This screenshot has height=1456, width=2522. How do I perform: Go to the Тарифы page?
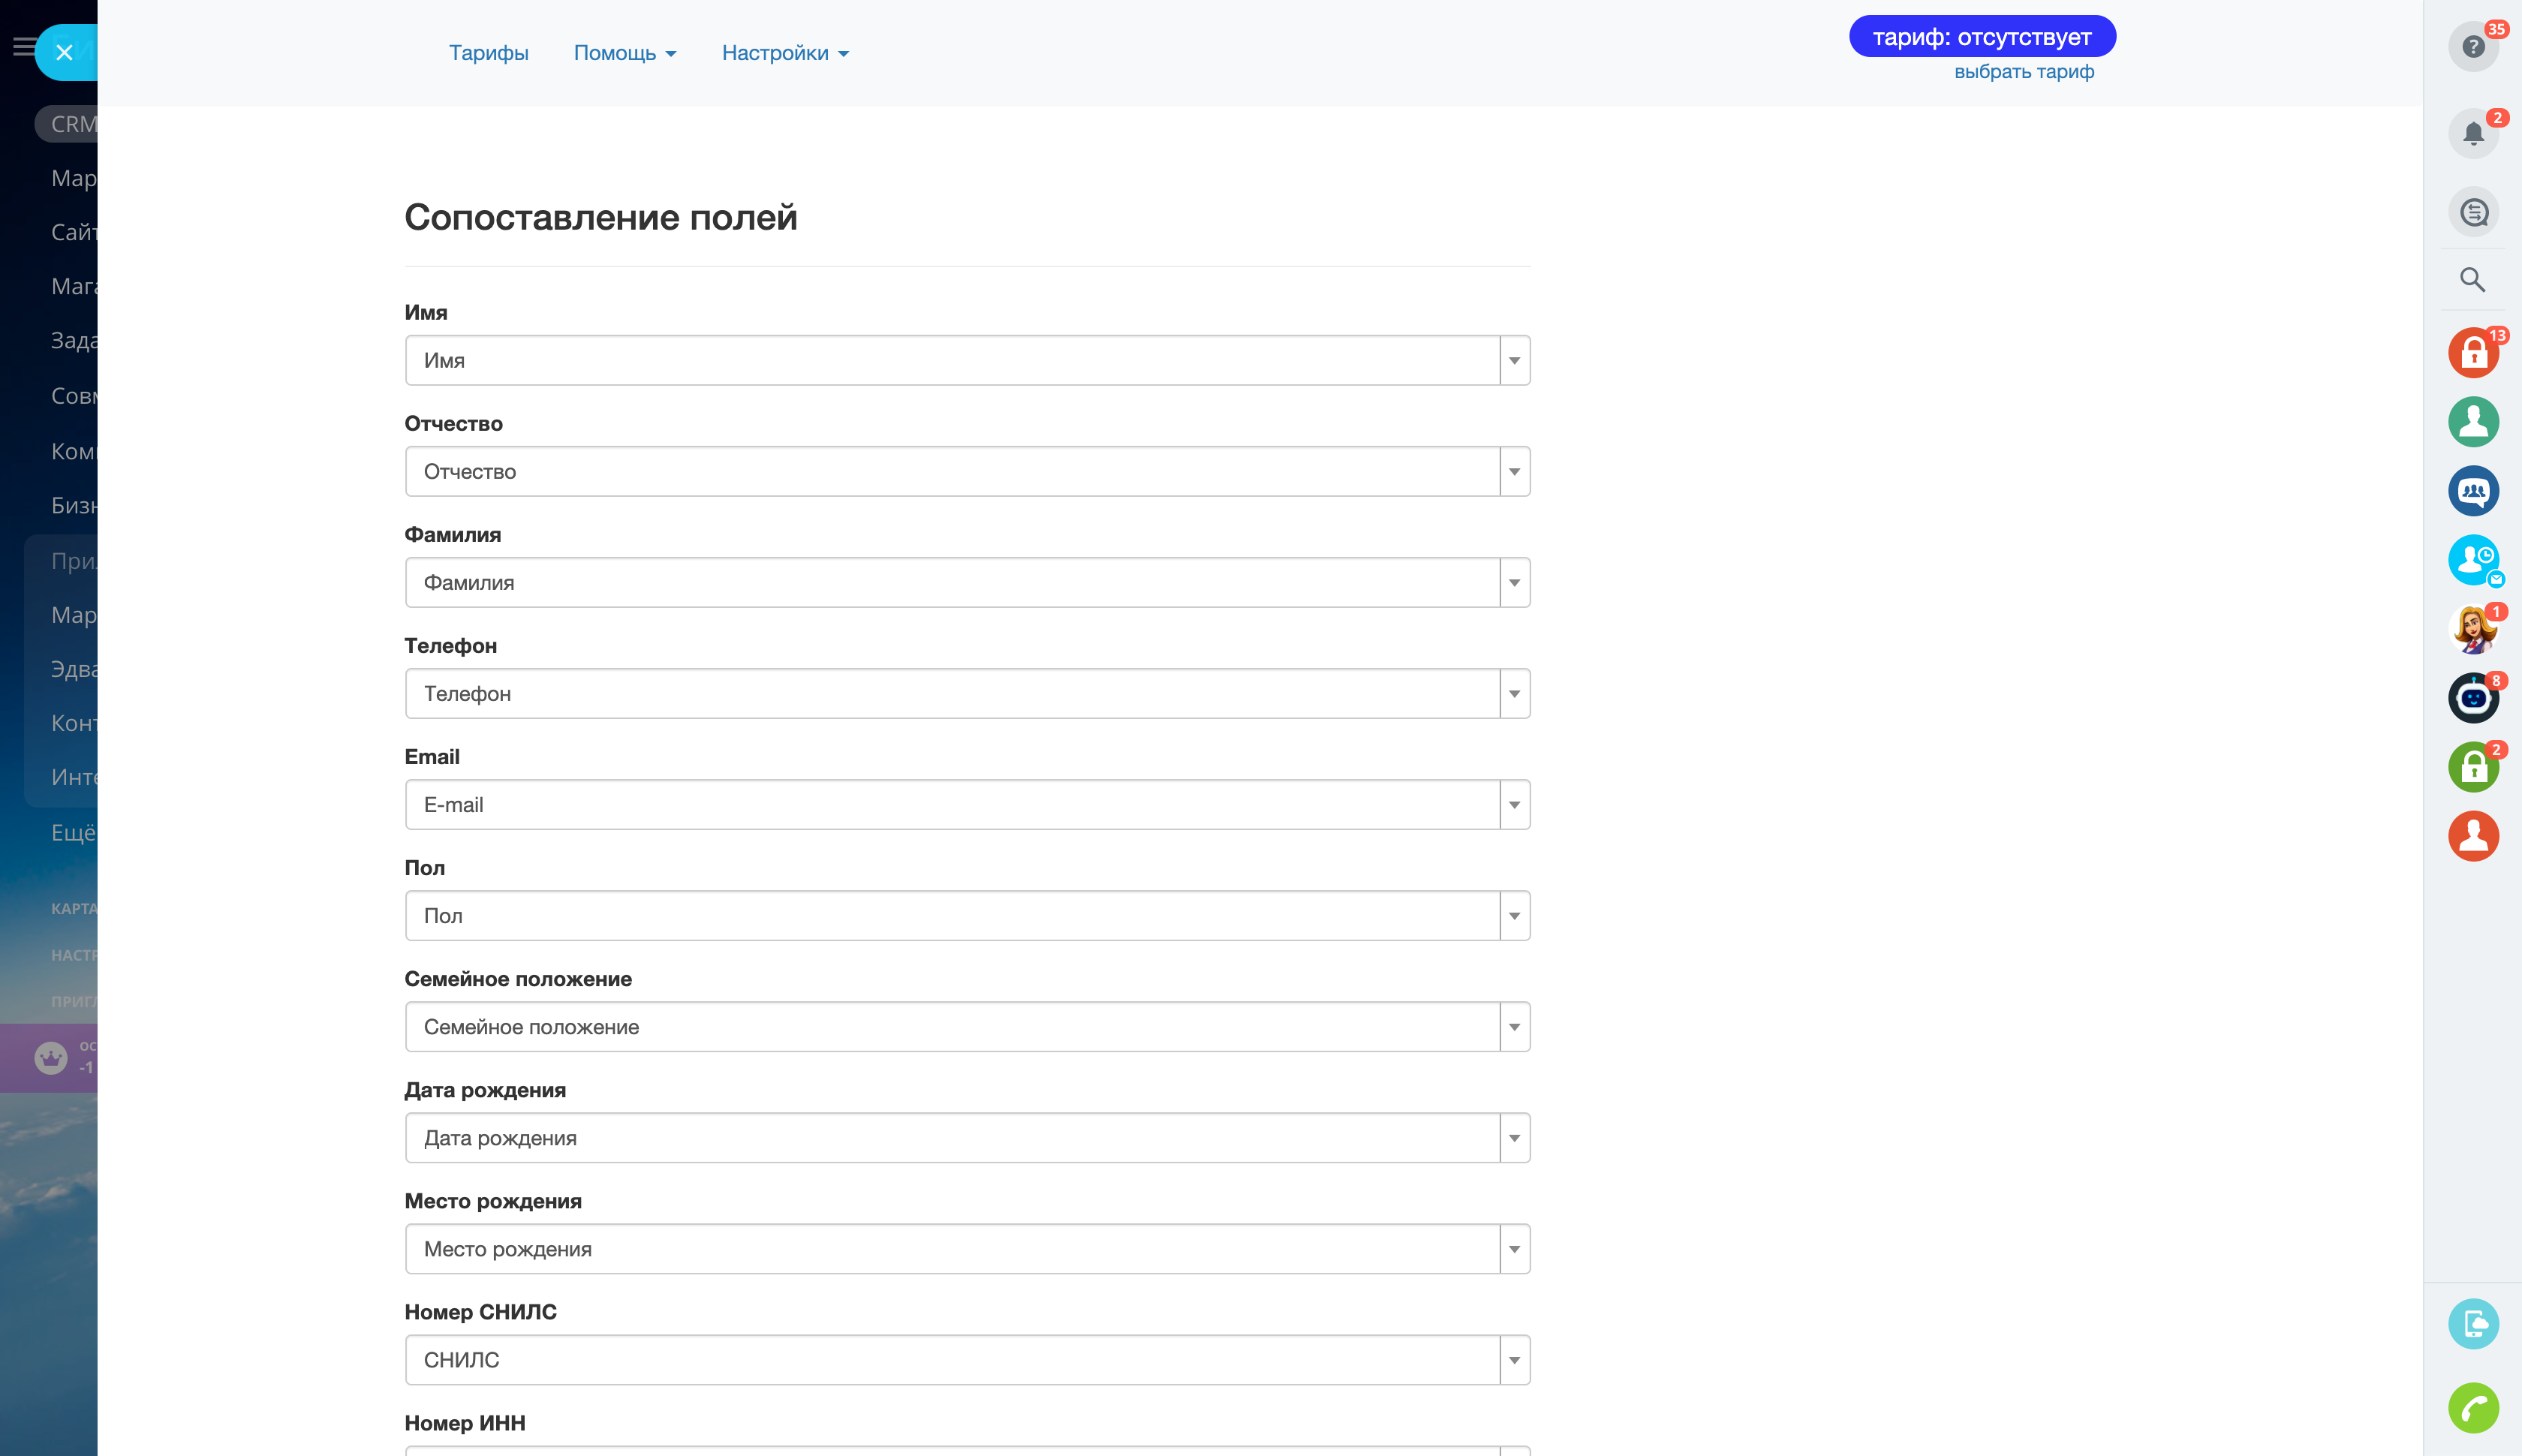[x=488, y=53]
